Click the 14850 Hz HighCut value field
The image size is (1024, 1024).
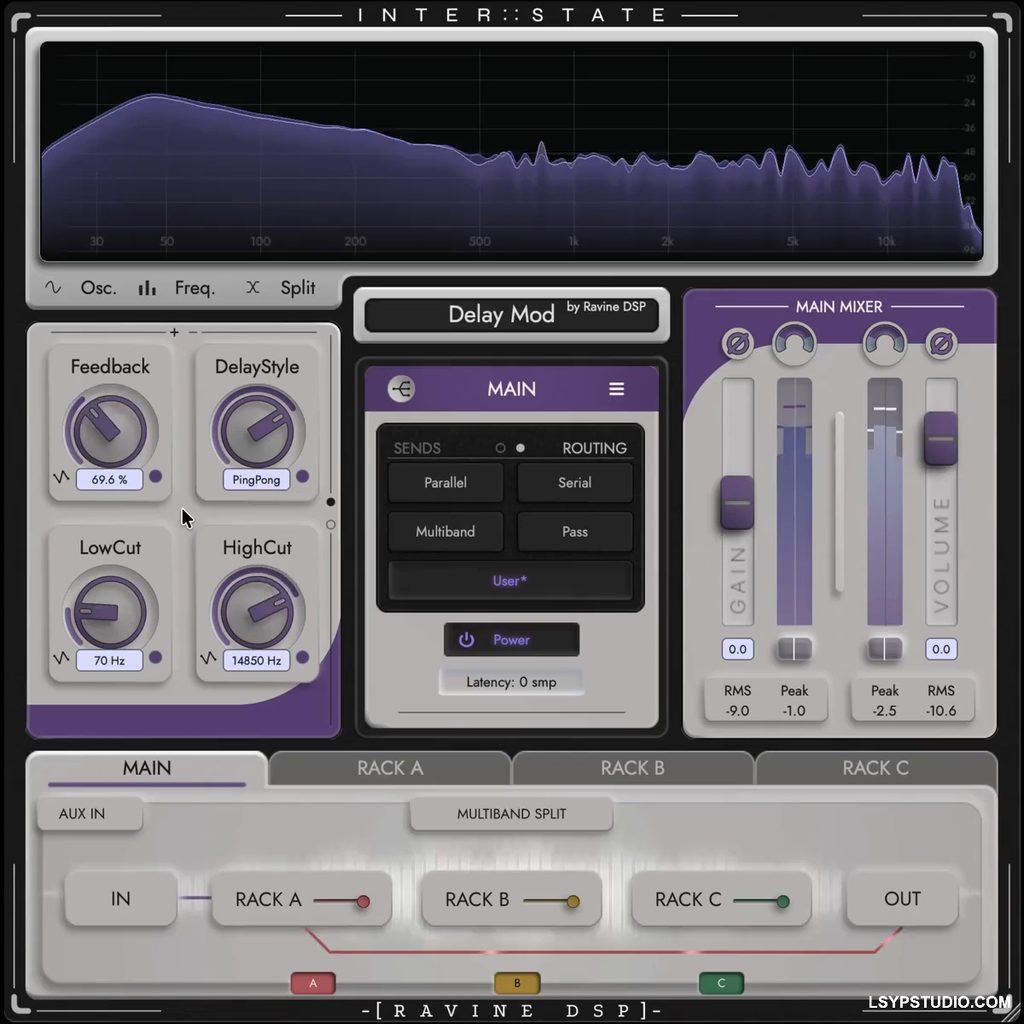[x=256, y=661]
